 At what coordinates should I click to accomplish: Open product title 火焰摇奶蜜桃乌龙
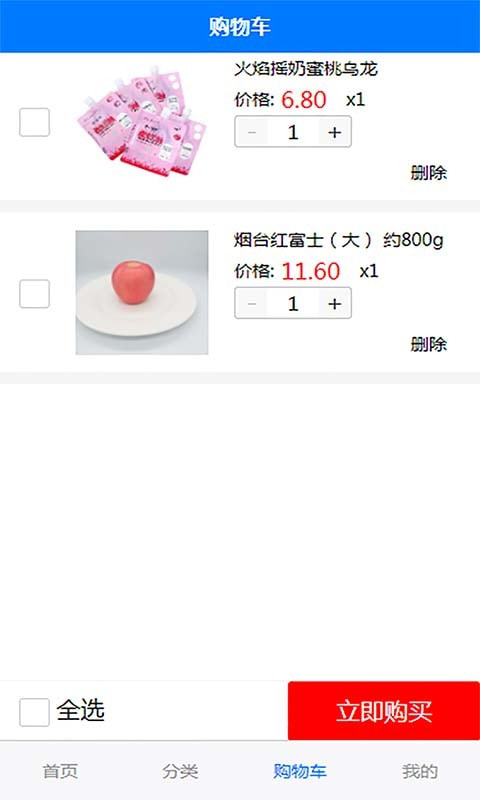click(x=306, y=69)
